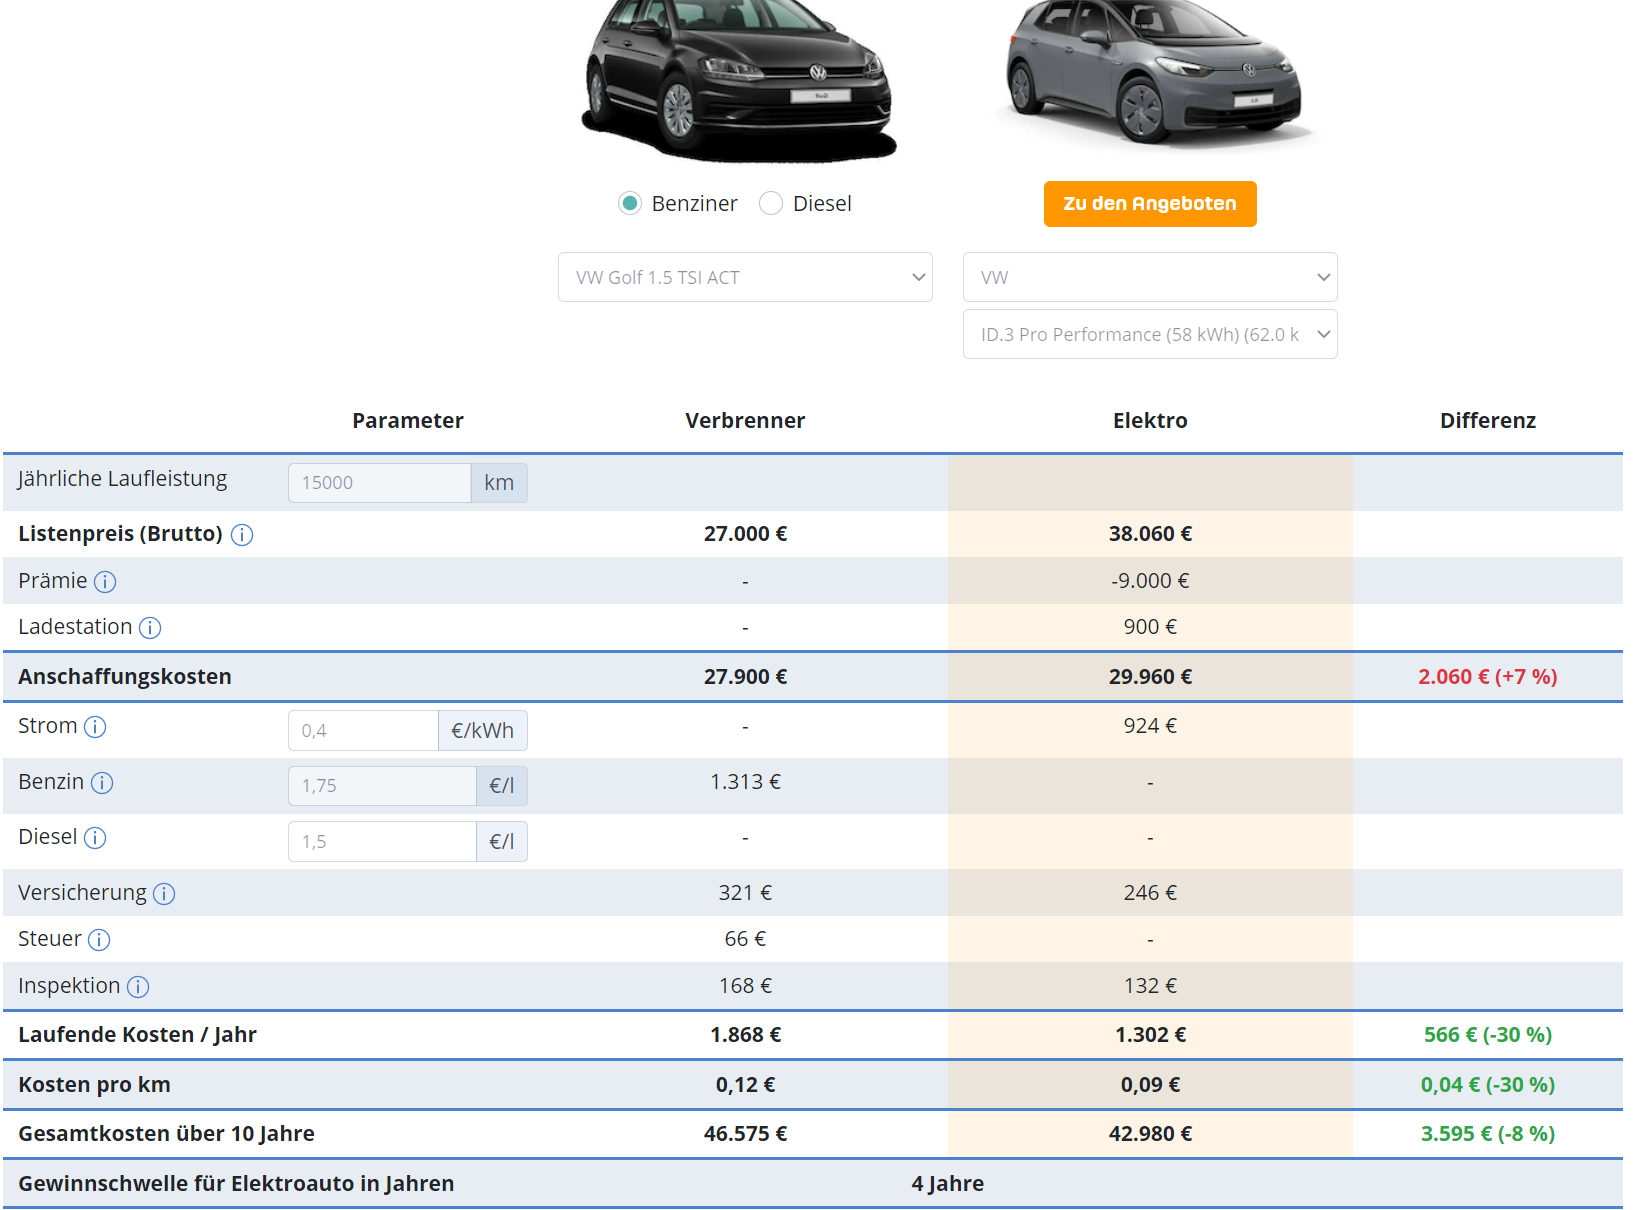Click the Ladestation info icon
Viewport: 1633px width, 1210px height.
point(150,628)
